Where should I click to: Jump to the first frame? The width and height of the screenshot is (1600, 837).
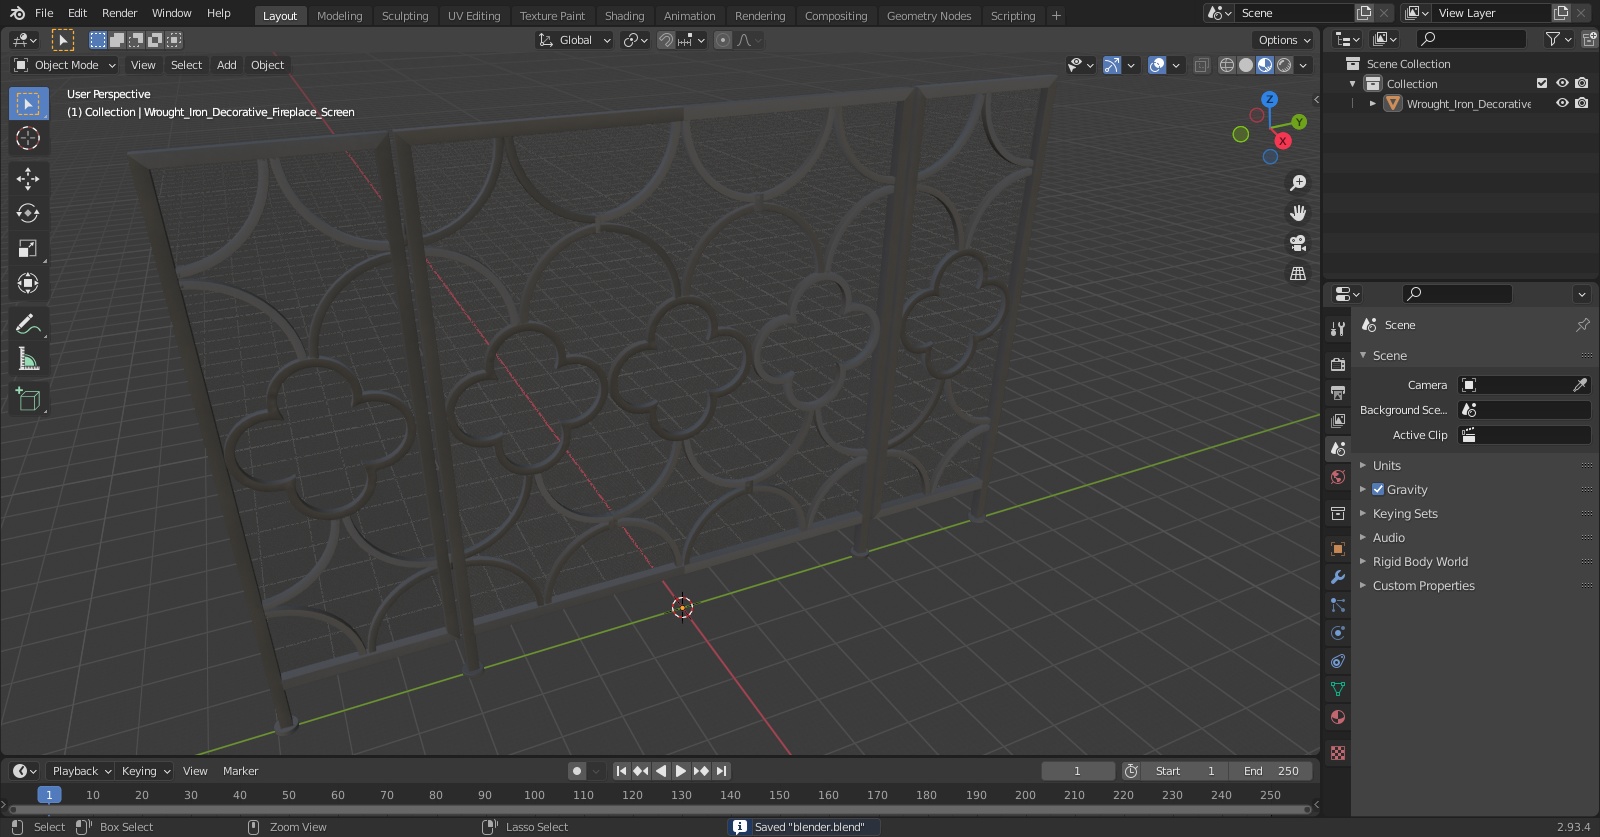point(621,771)
